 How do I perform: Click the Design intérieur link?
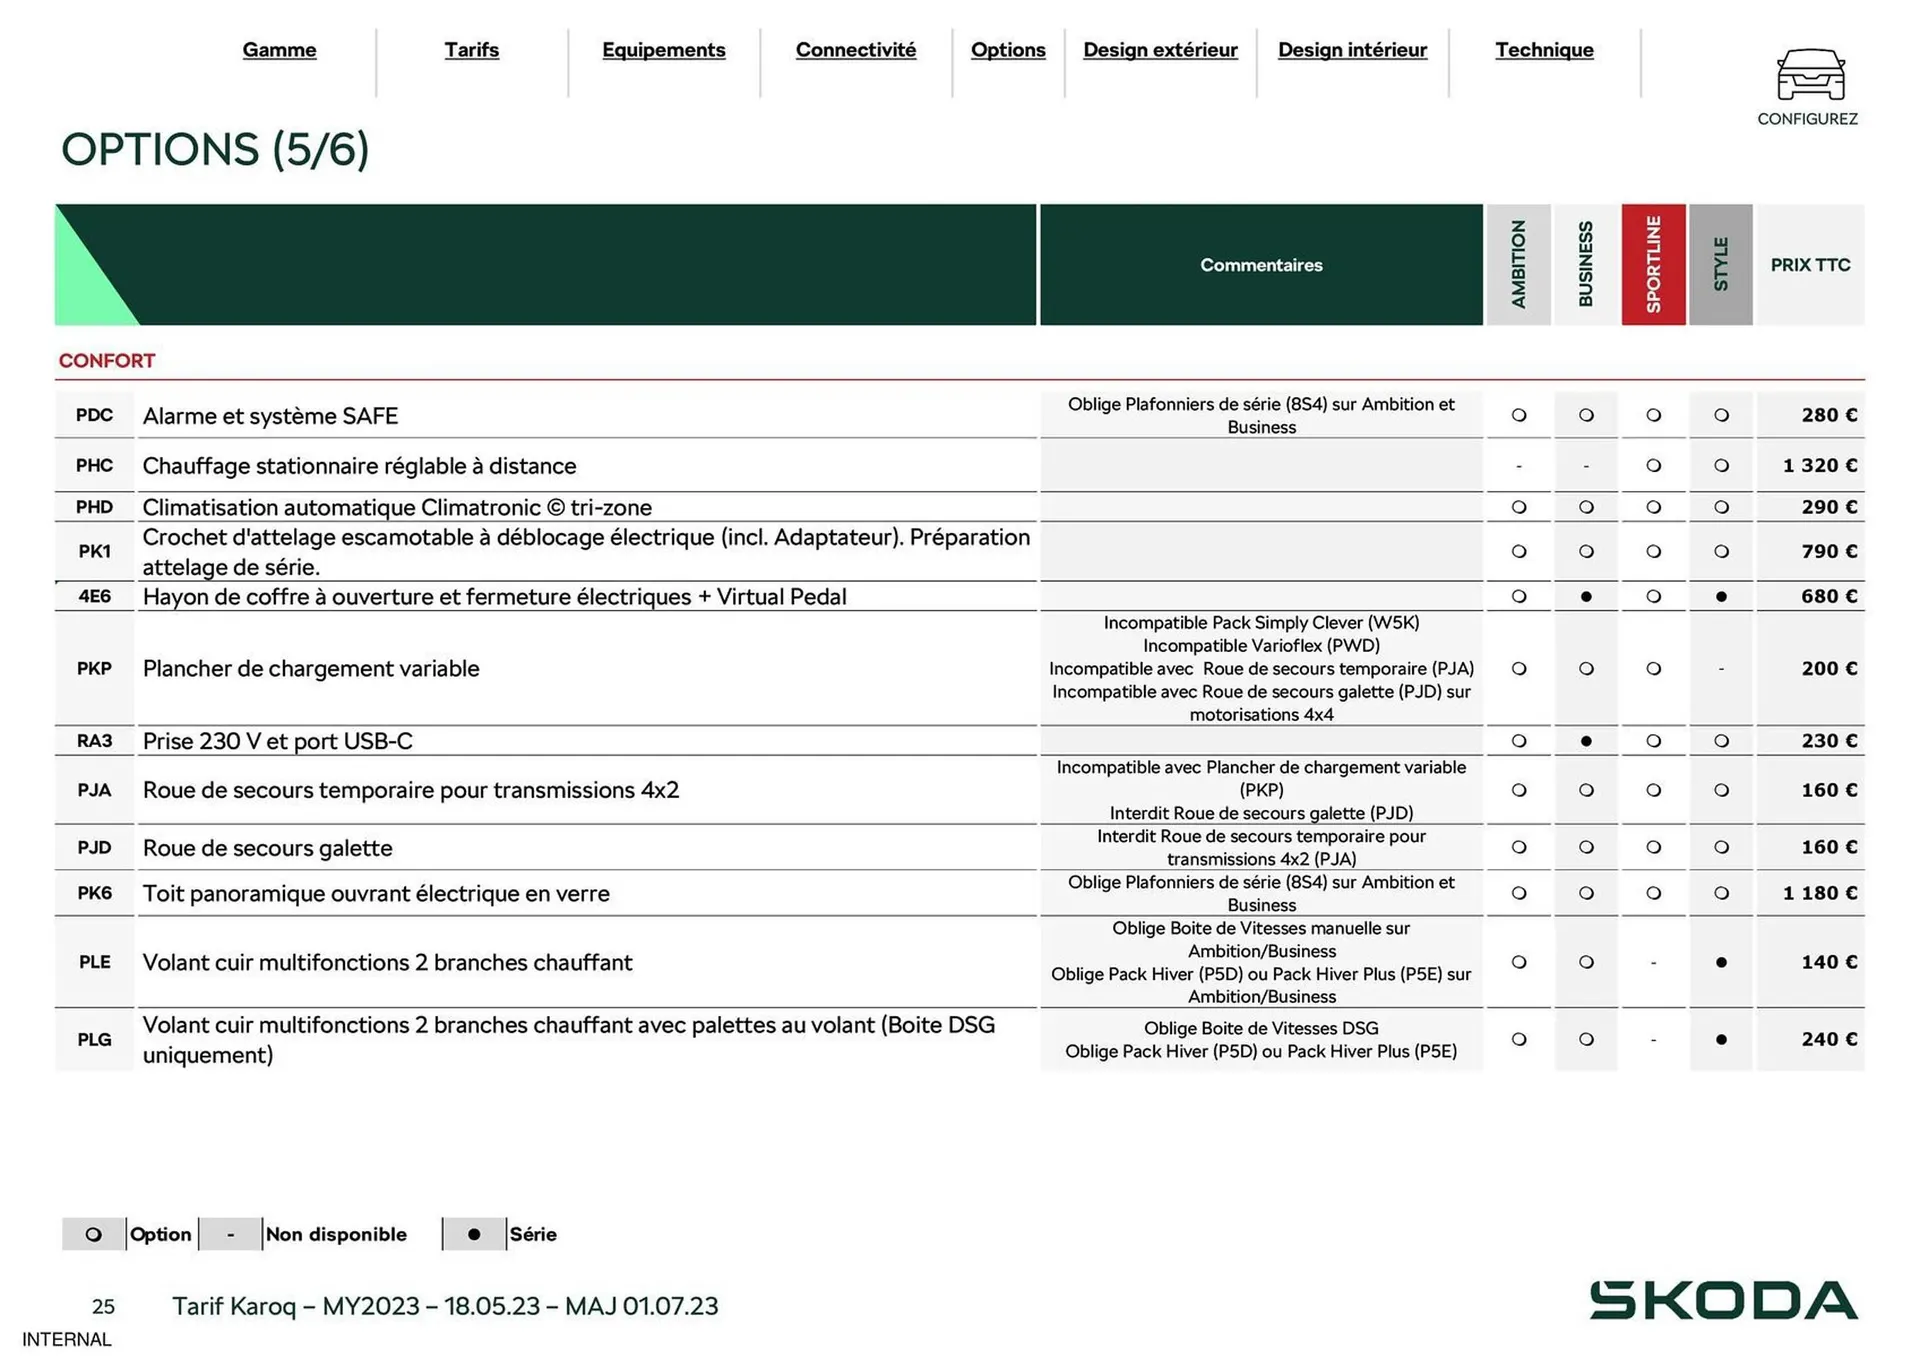pos(1352,50)
